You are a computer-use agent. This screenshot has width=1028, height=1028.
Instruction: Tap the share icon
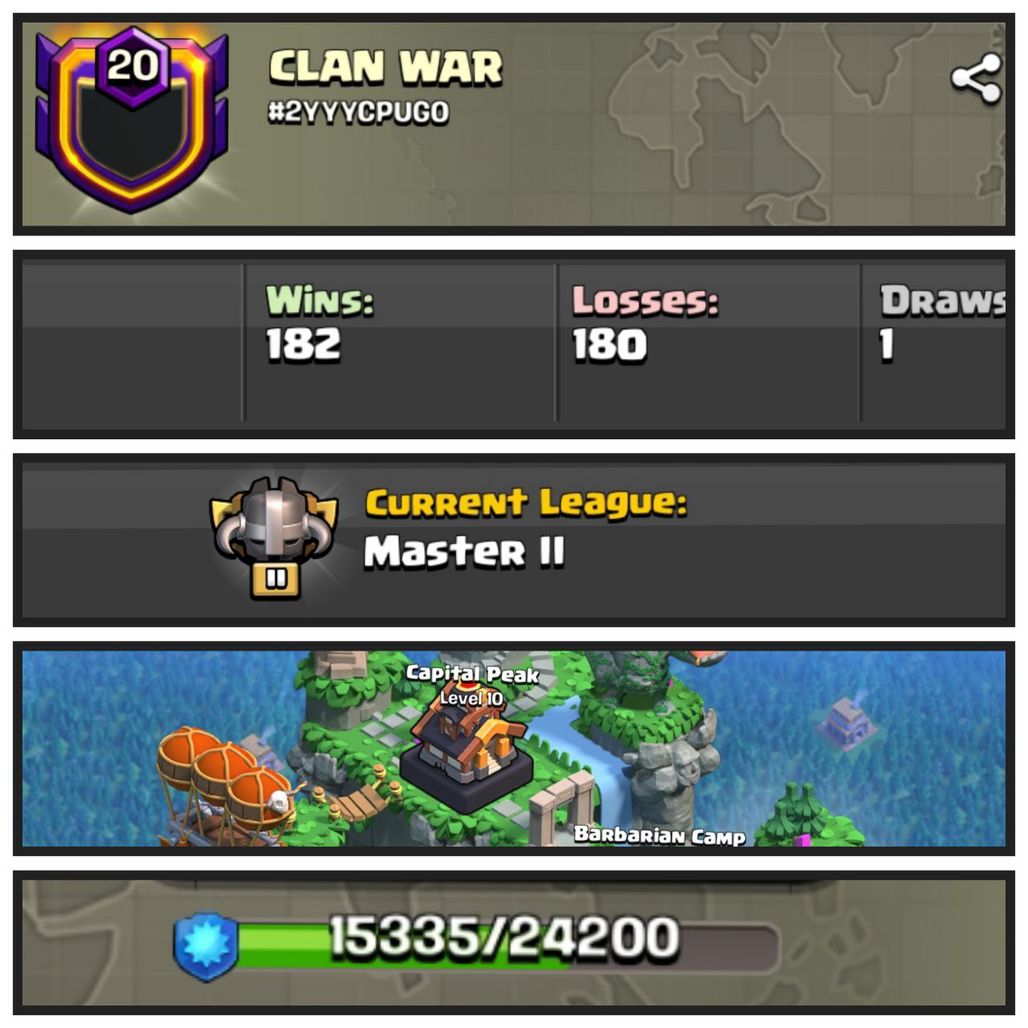977,78
